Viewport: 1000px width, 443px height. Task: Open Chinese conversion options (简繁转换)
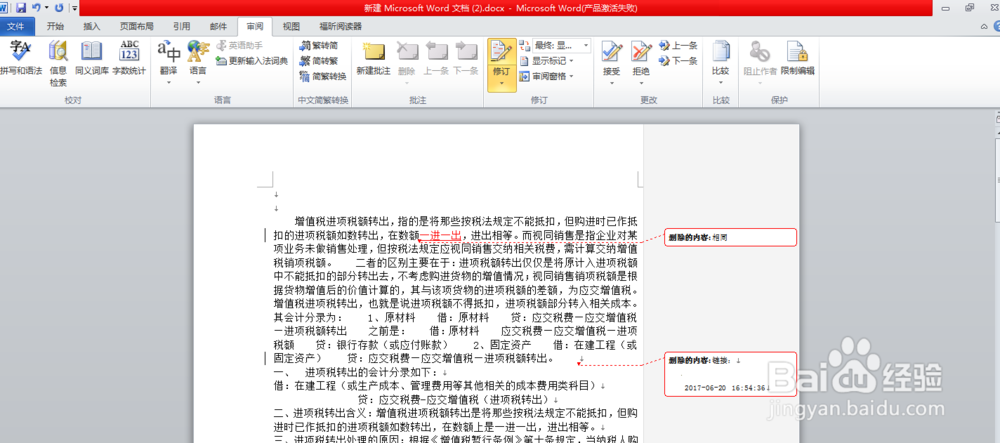(323, 76)
